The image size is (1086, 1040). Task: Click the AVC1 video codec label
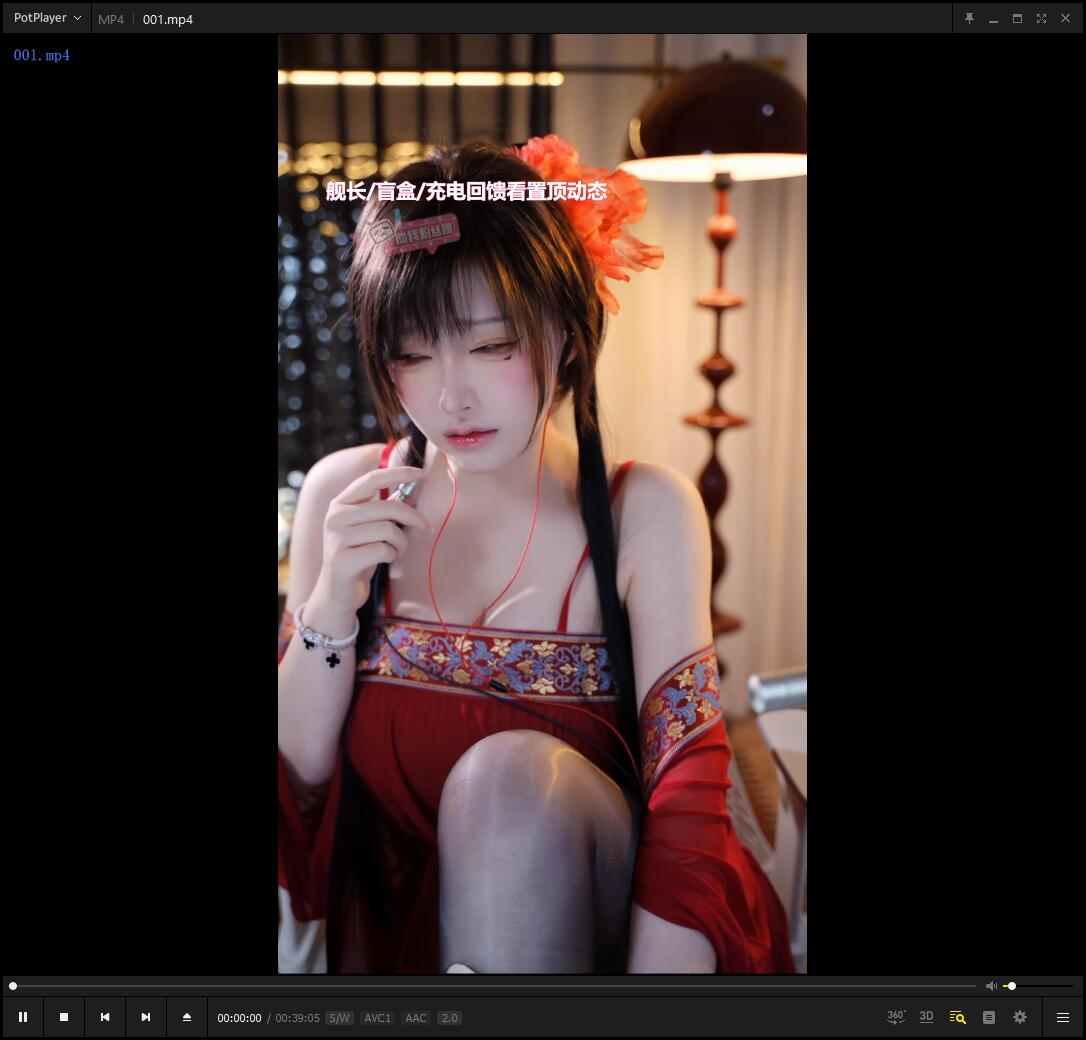click(378, 1018)
